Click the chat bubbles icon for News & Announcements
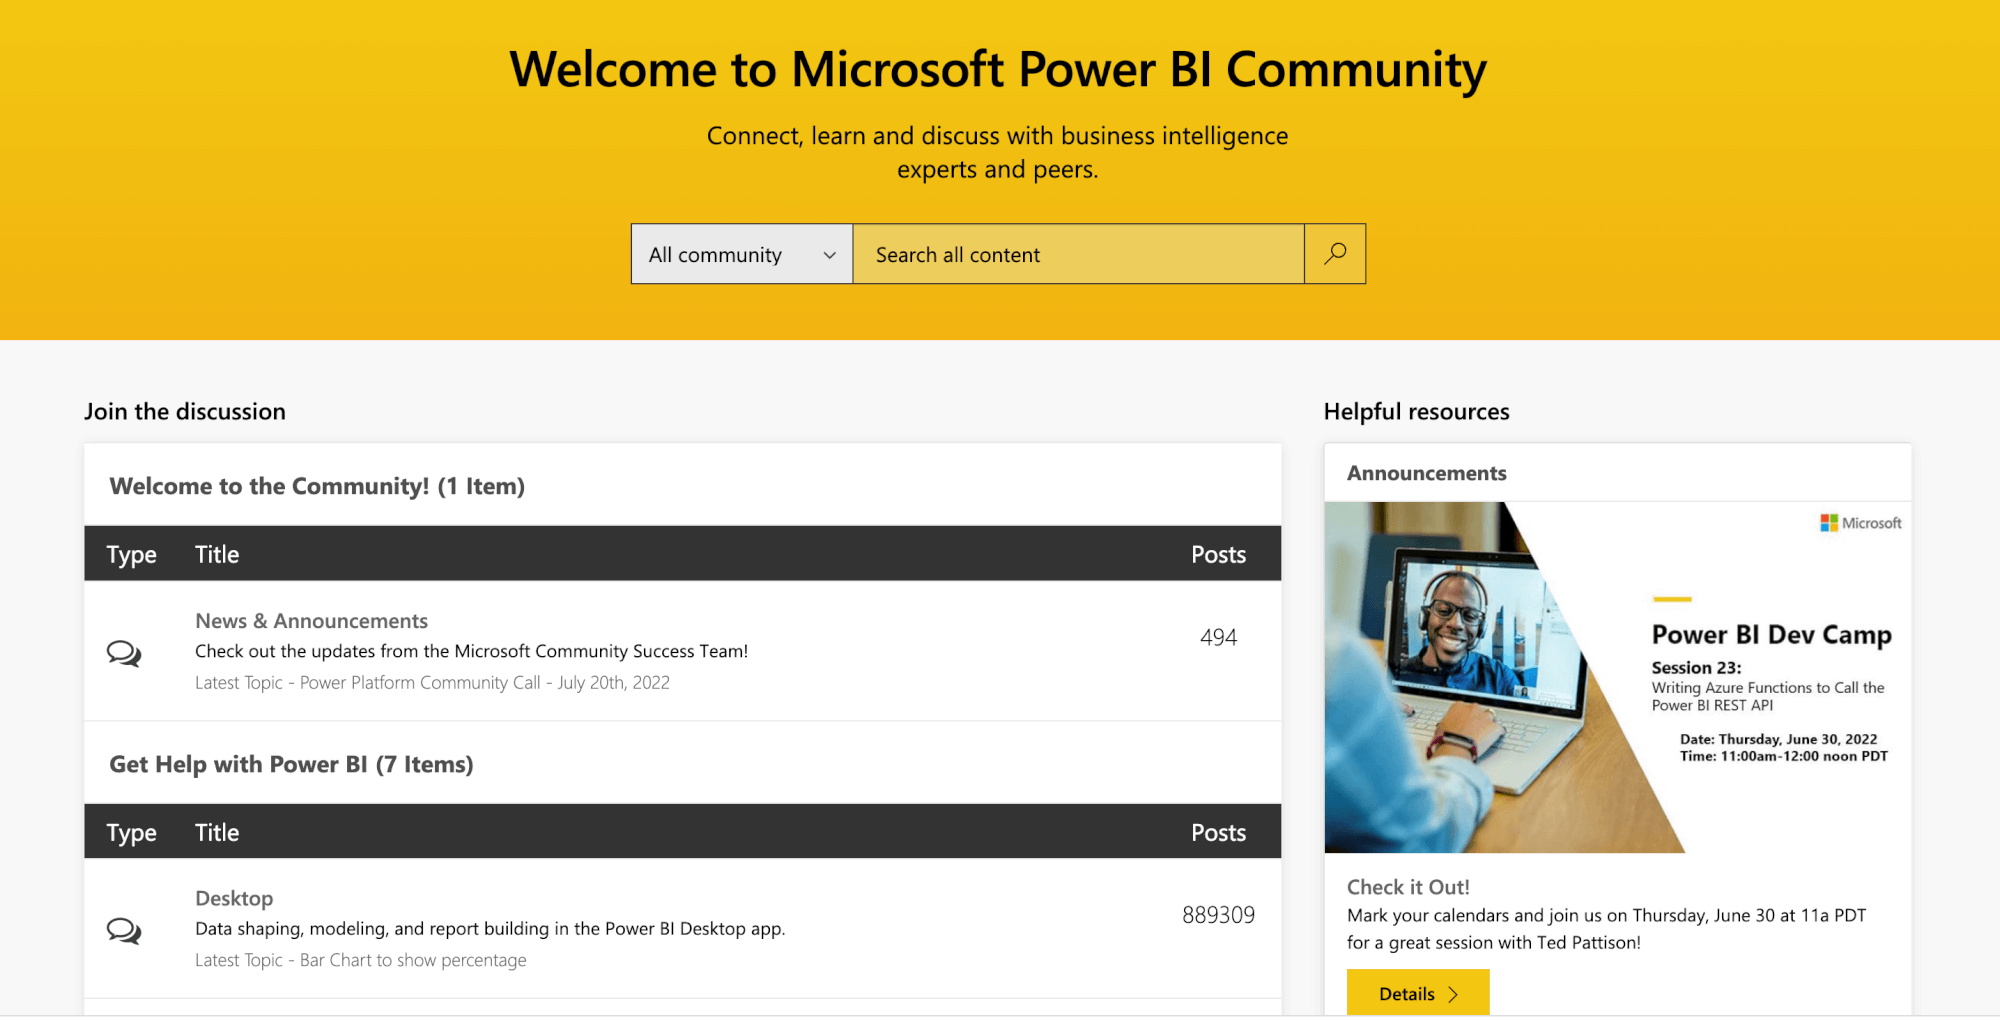The height and width of the screenshot is (1022, 2000). point(124,653)
